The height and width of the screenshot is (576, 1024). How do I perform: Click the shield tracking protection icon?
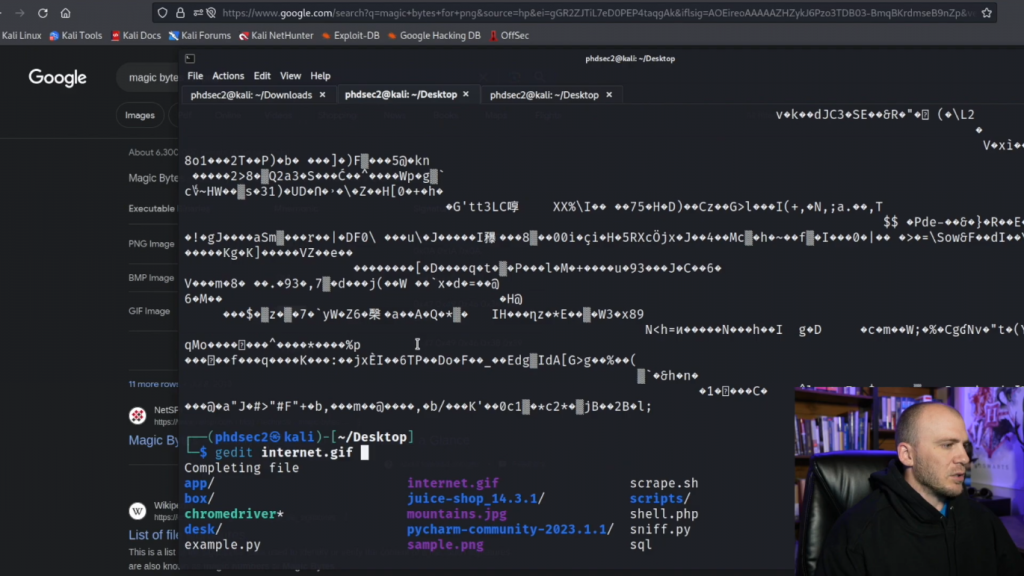pyautogui.click(x=163, y=12)
